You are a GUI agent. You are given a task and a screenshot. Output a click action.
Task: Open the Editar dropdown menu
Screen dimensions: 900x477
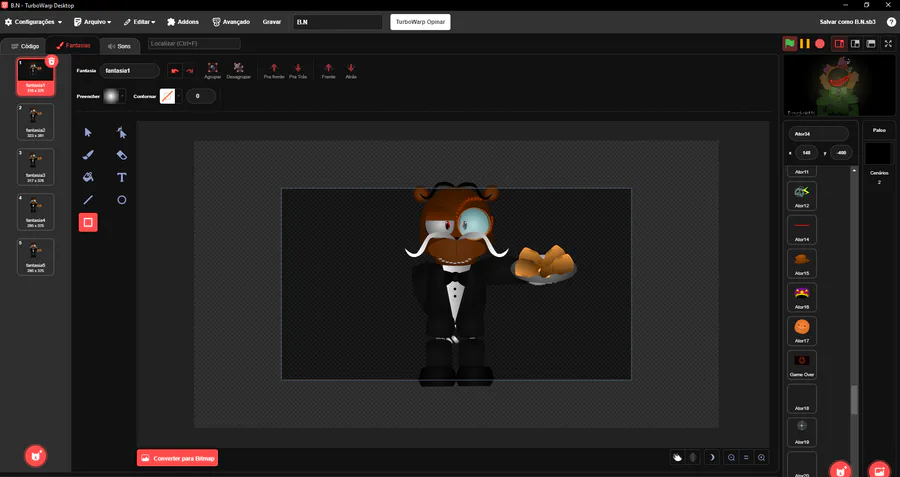point(139,22)
